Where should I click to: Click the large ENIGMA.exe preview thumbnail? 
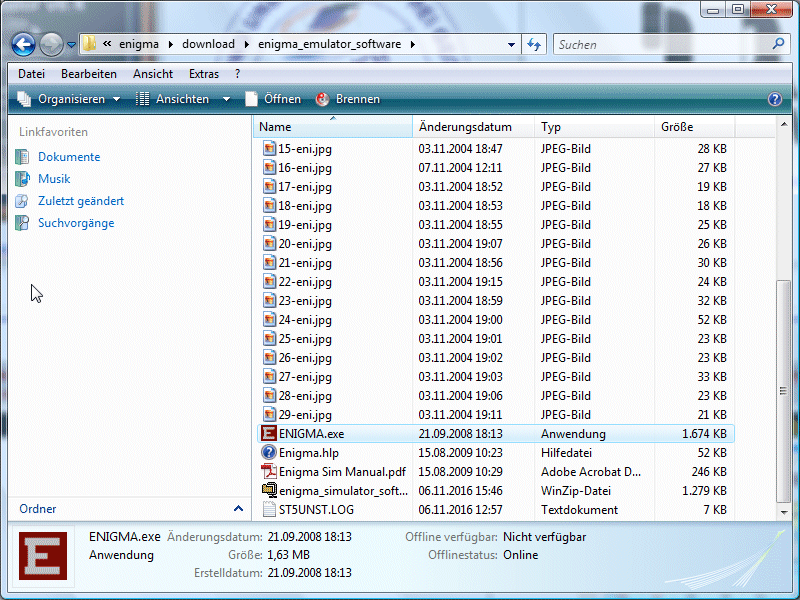tap(43, 556)
